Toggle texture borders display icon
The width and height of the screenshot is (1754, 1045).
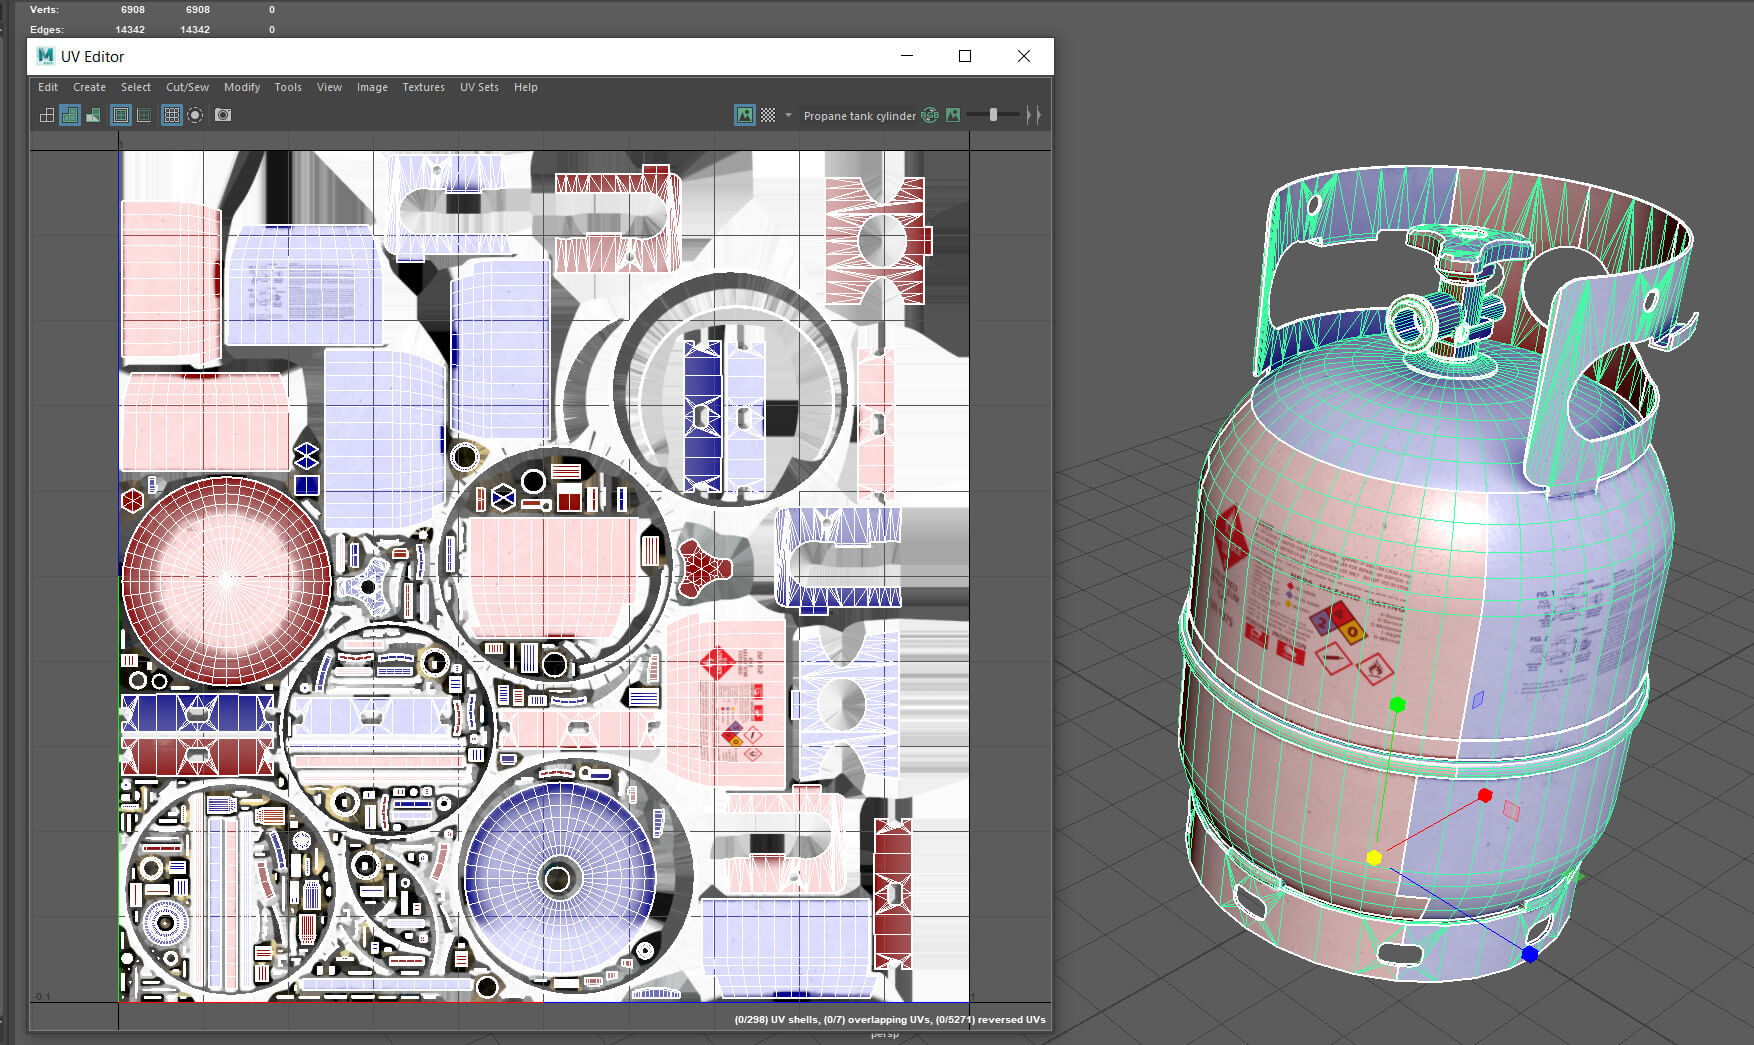(x=120, y=115)
